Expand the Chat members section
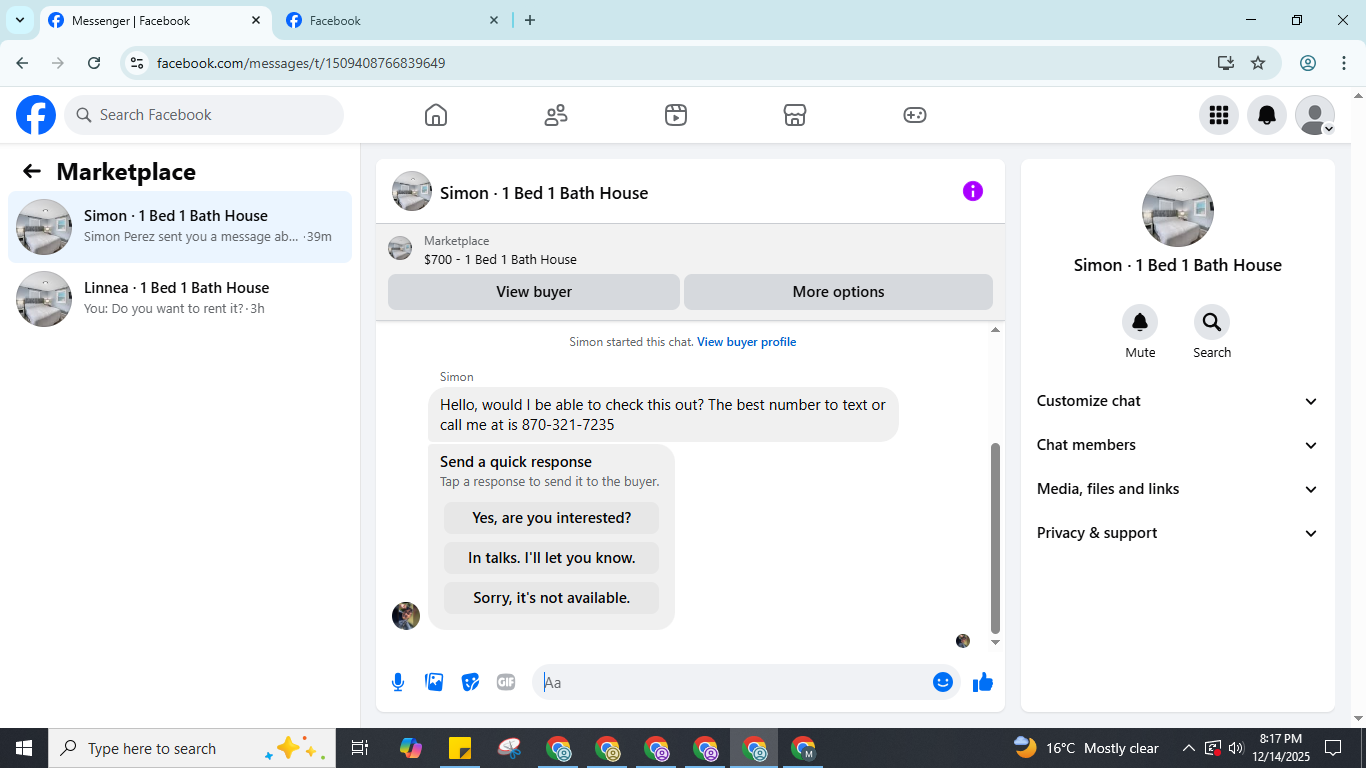 (x=1178, y=445)
